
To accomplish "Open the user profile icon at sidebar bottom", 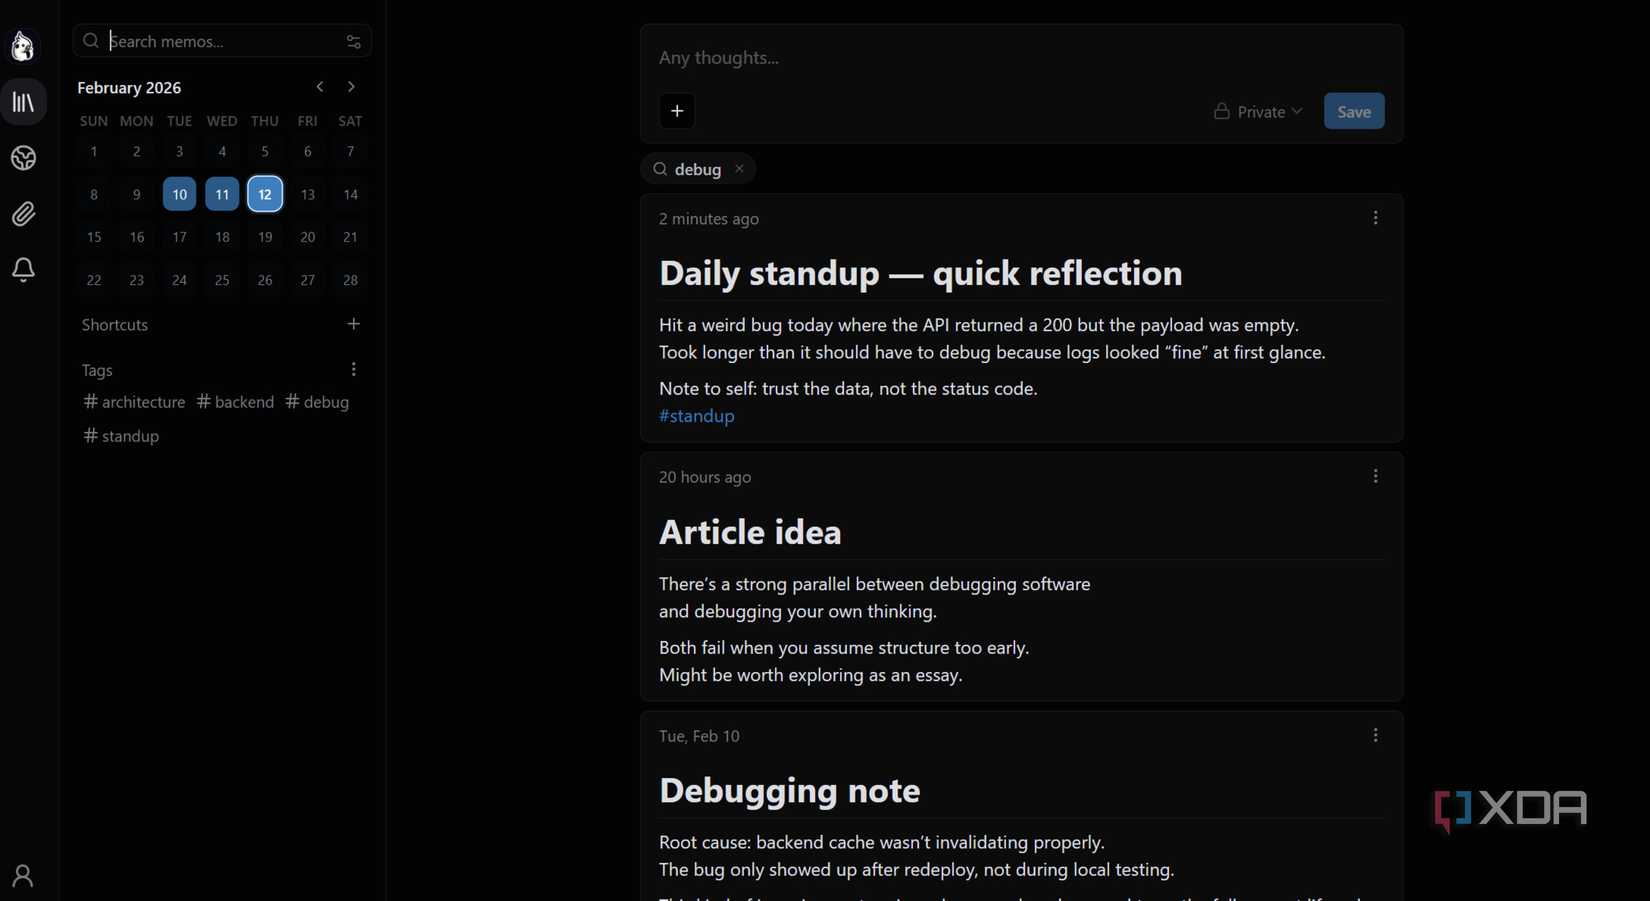I will pyautogui.click(x=23, y=876).
